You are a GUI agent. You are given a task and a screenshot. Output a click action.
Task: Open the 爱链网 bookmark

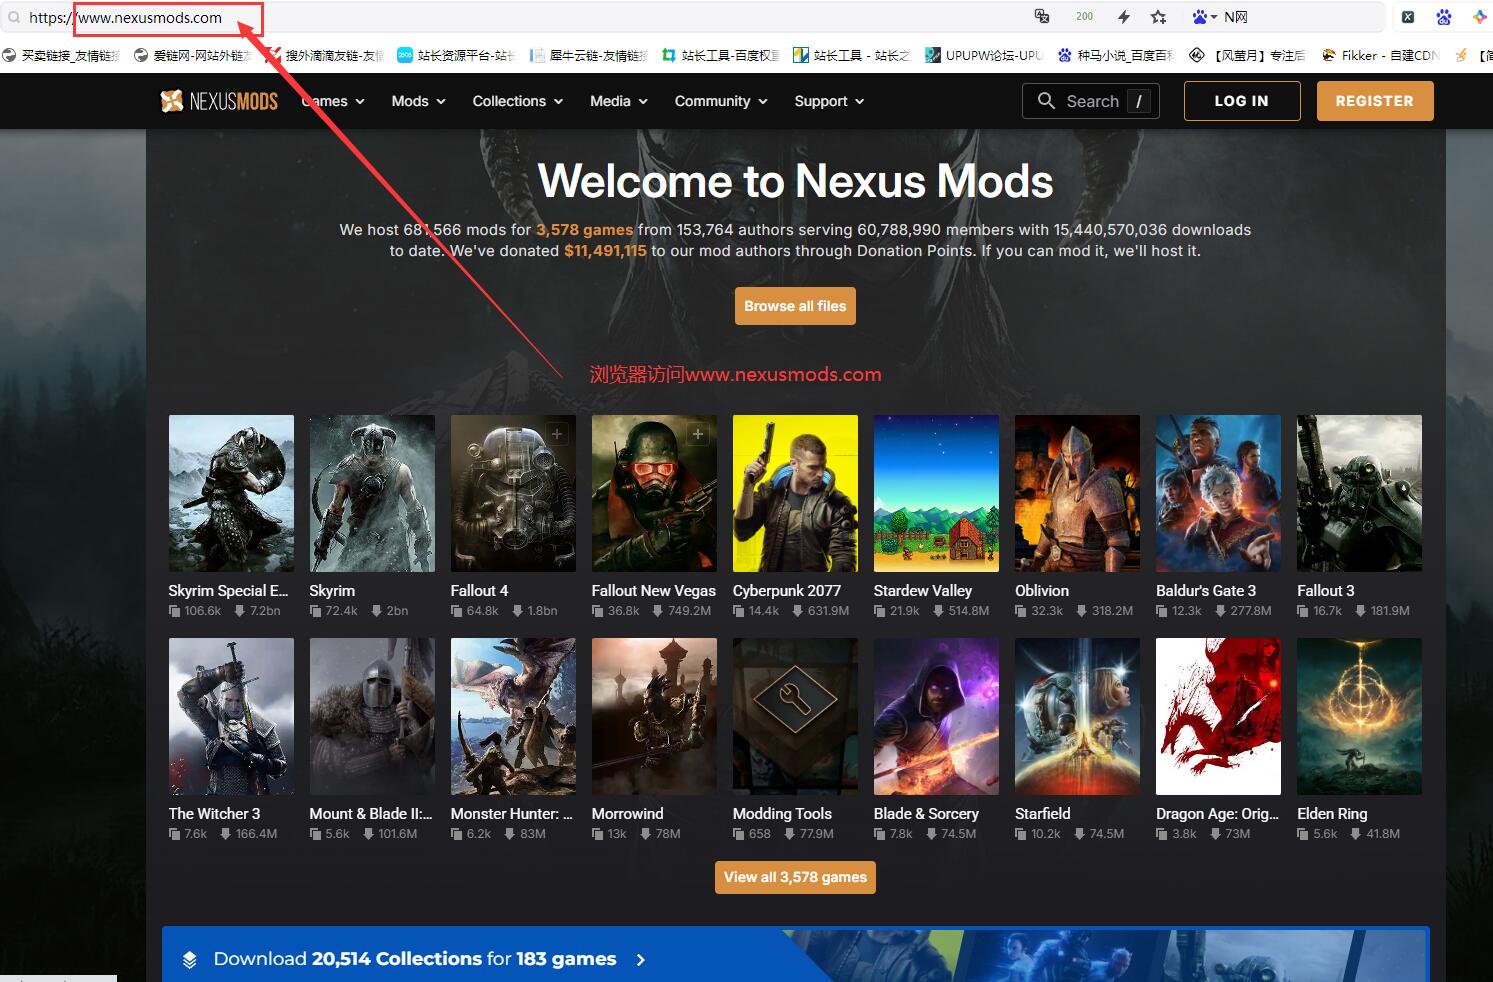click(x=192, y=56)
